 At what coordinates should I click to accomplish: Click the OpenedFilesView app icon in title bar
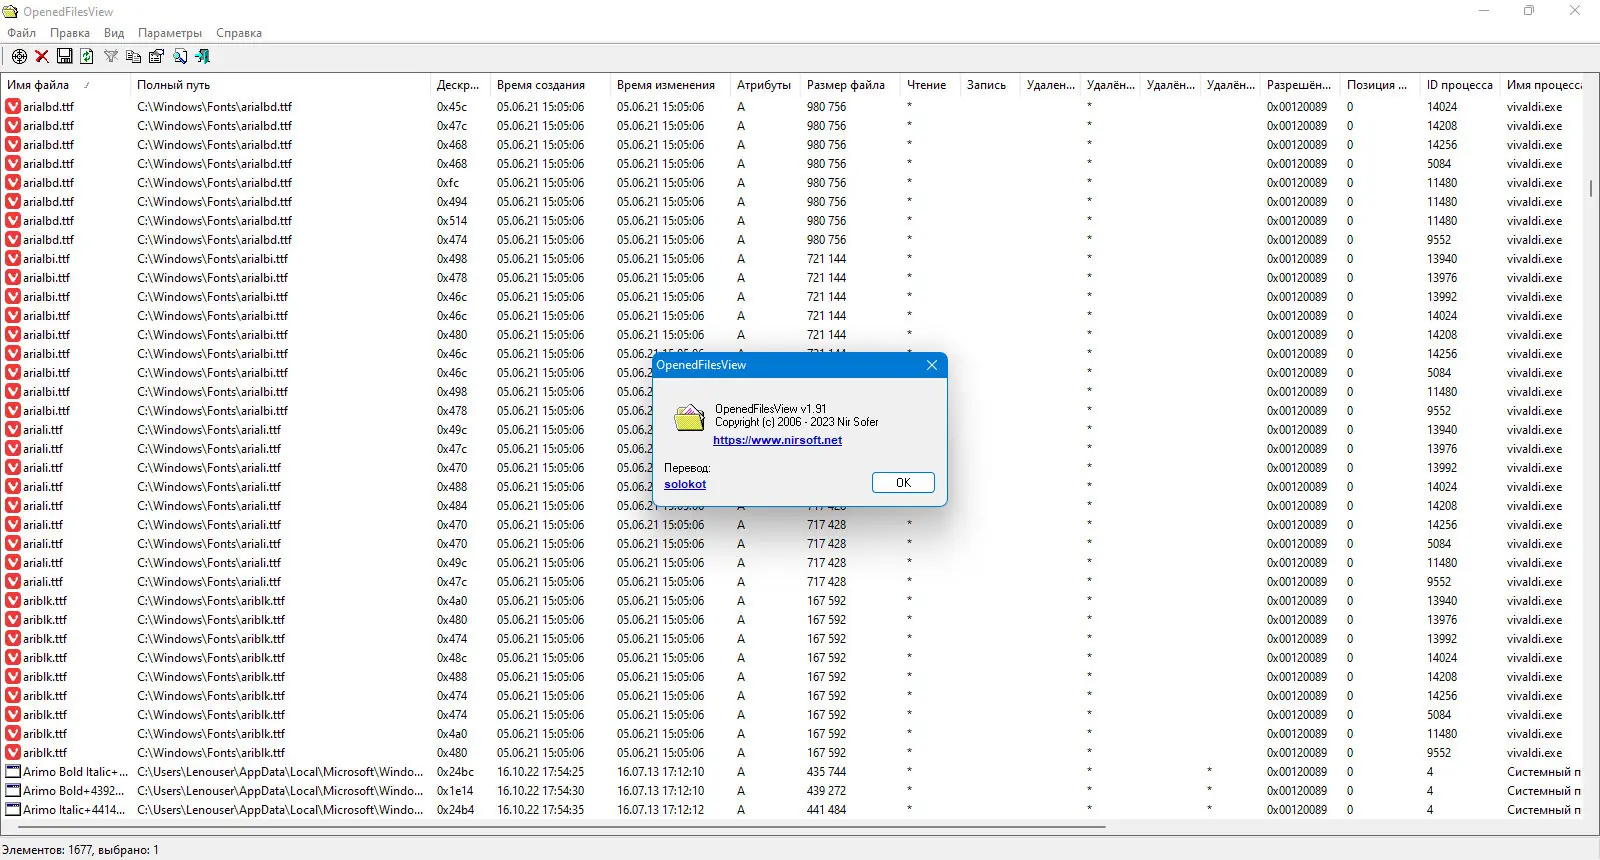pyautogui.click(x=11, y=12)
